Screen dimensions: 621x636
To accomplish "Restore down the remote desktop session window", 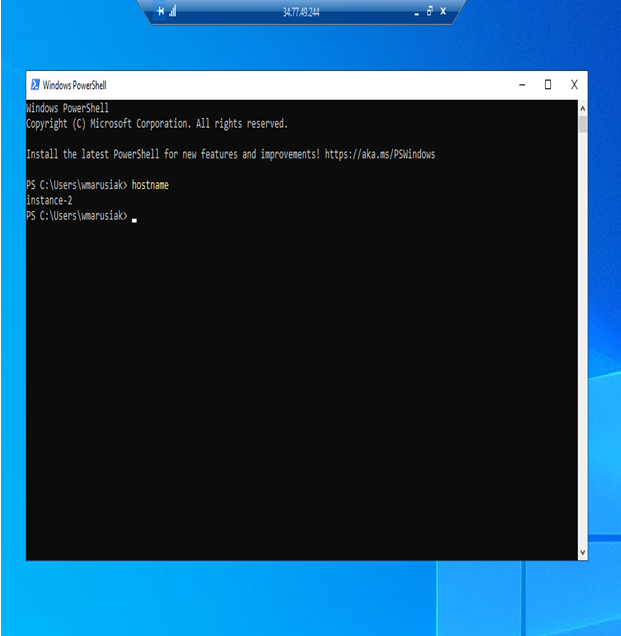I will 430,11.
